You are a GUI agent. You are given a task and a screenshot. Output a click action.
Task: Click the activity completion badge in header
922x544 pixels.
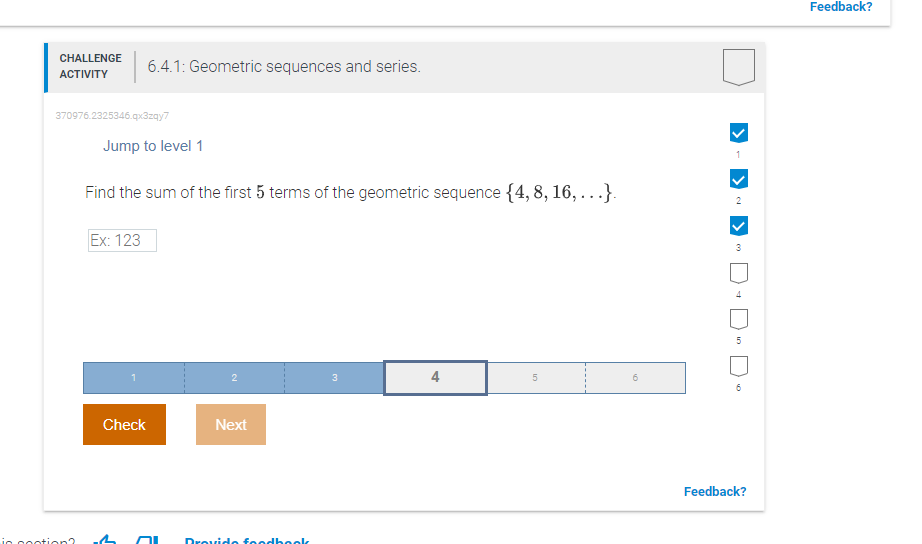(x=739, y=67)
